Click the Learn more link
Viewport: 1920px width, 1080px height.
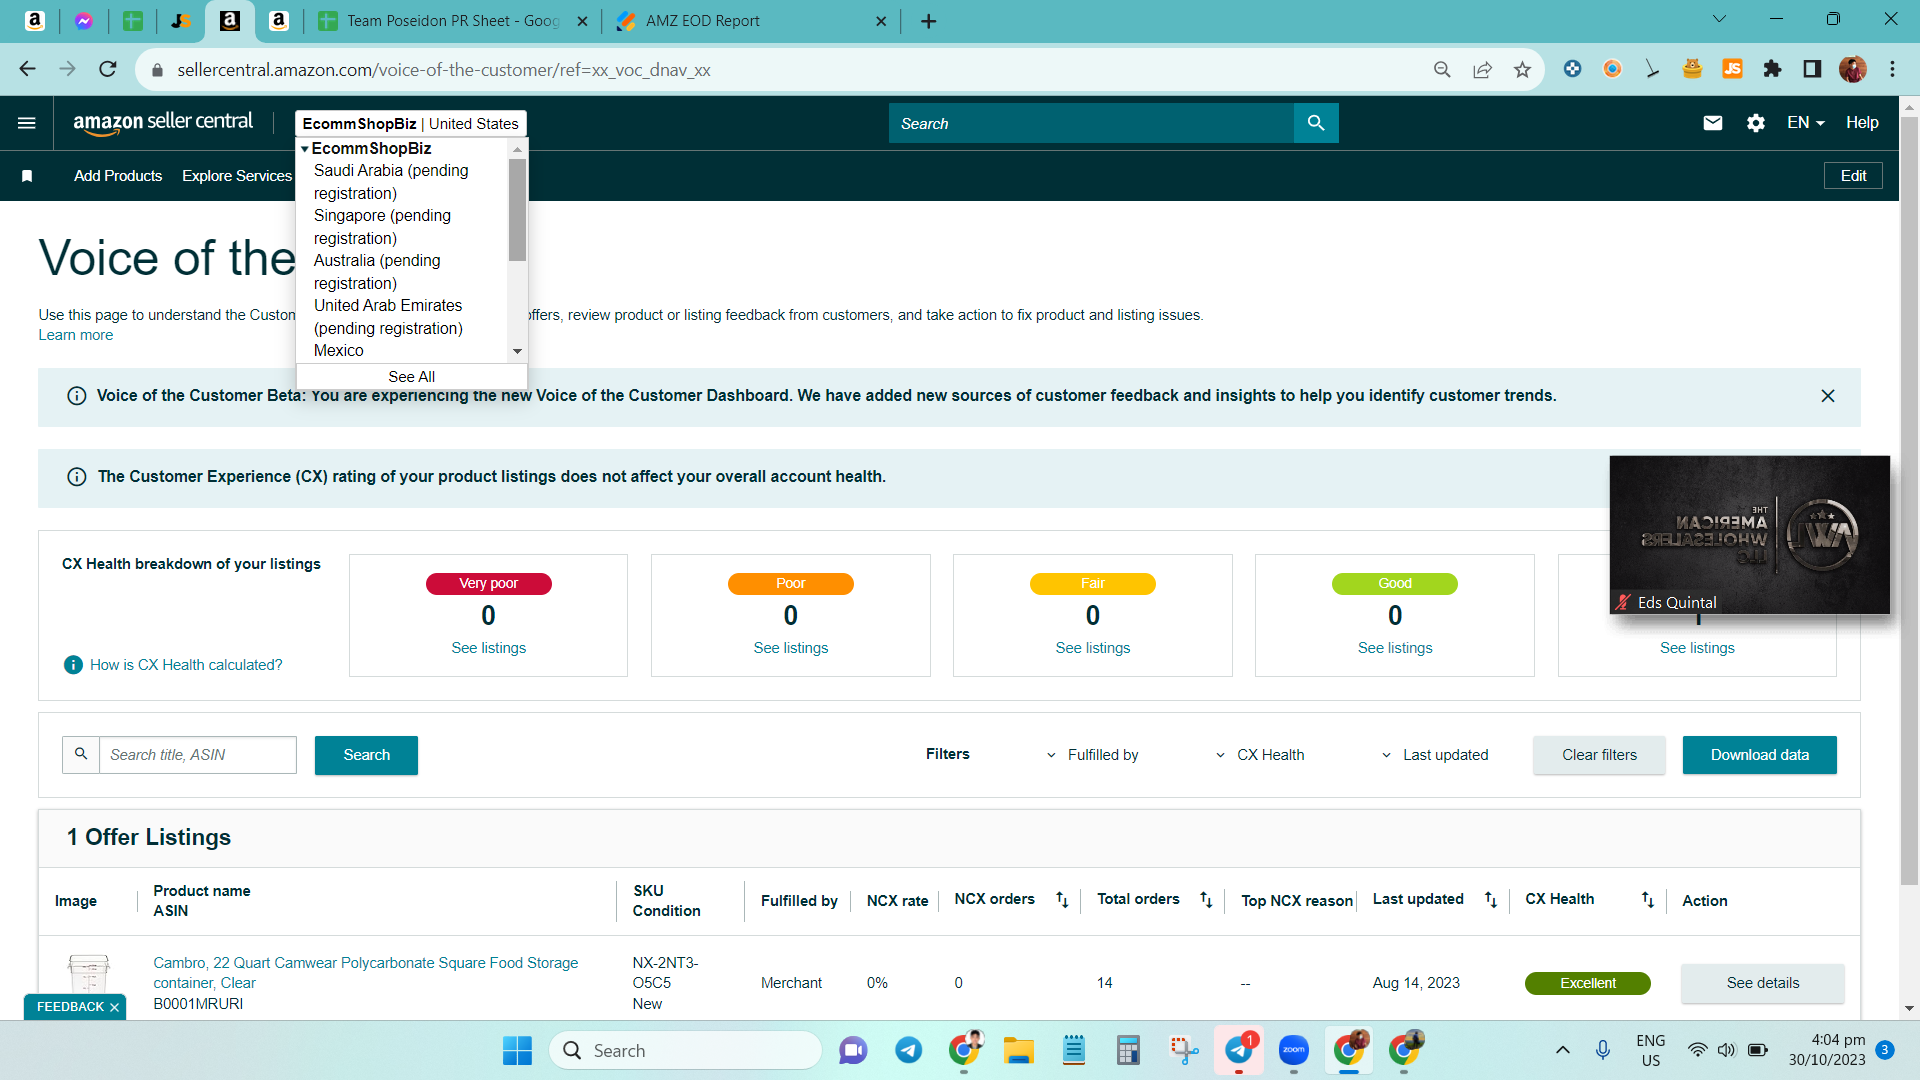(76, 336)
